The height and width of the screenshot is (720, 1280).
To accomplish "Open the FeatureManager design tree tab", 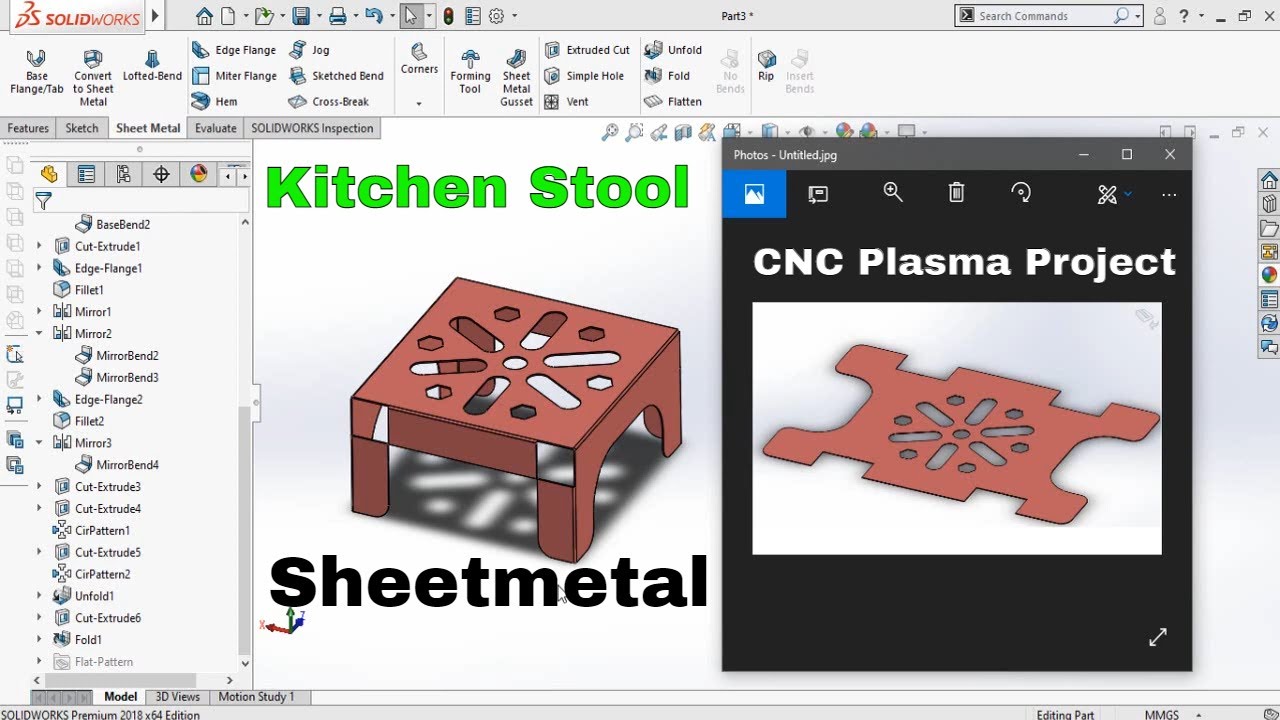I will coord(49,174).
